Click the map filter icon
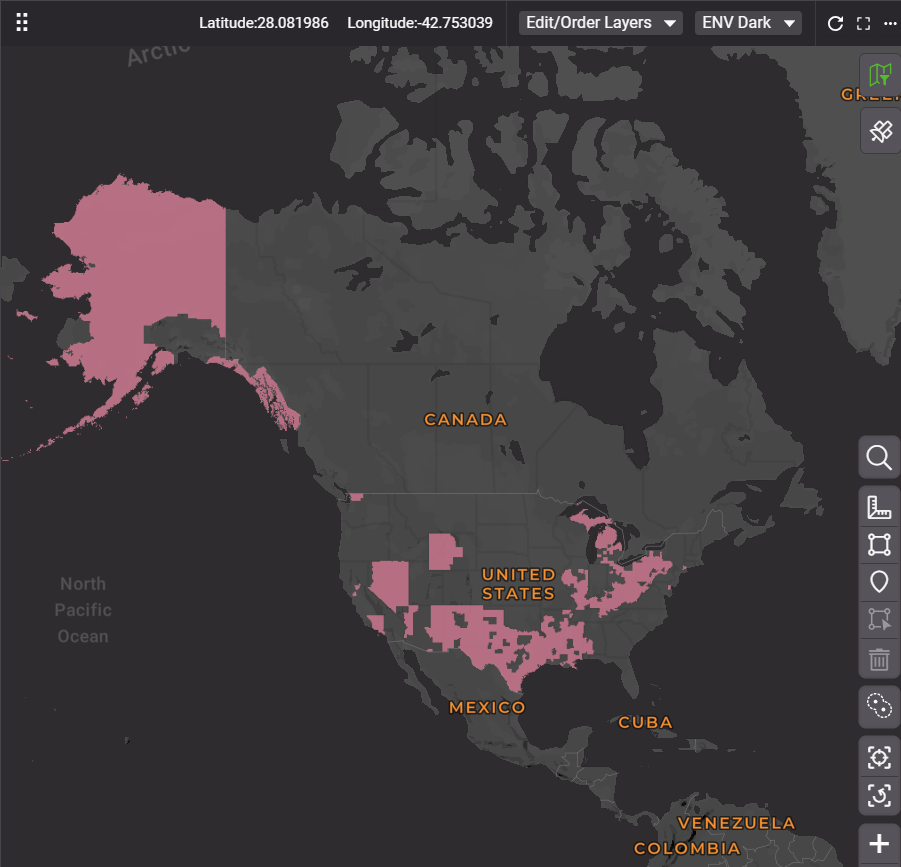 (880, 75)
